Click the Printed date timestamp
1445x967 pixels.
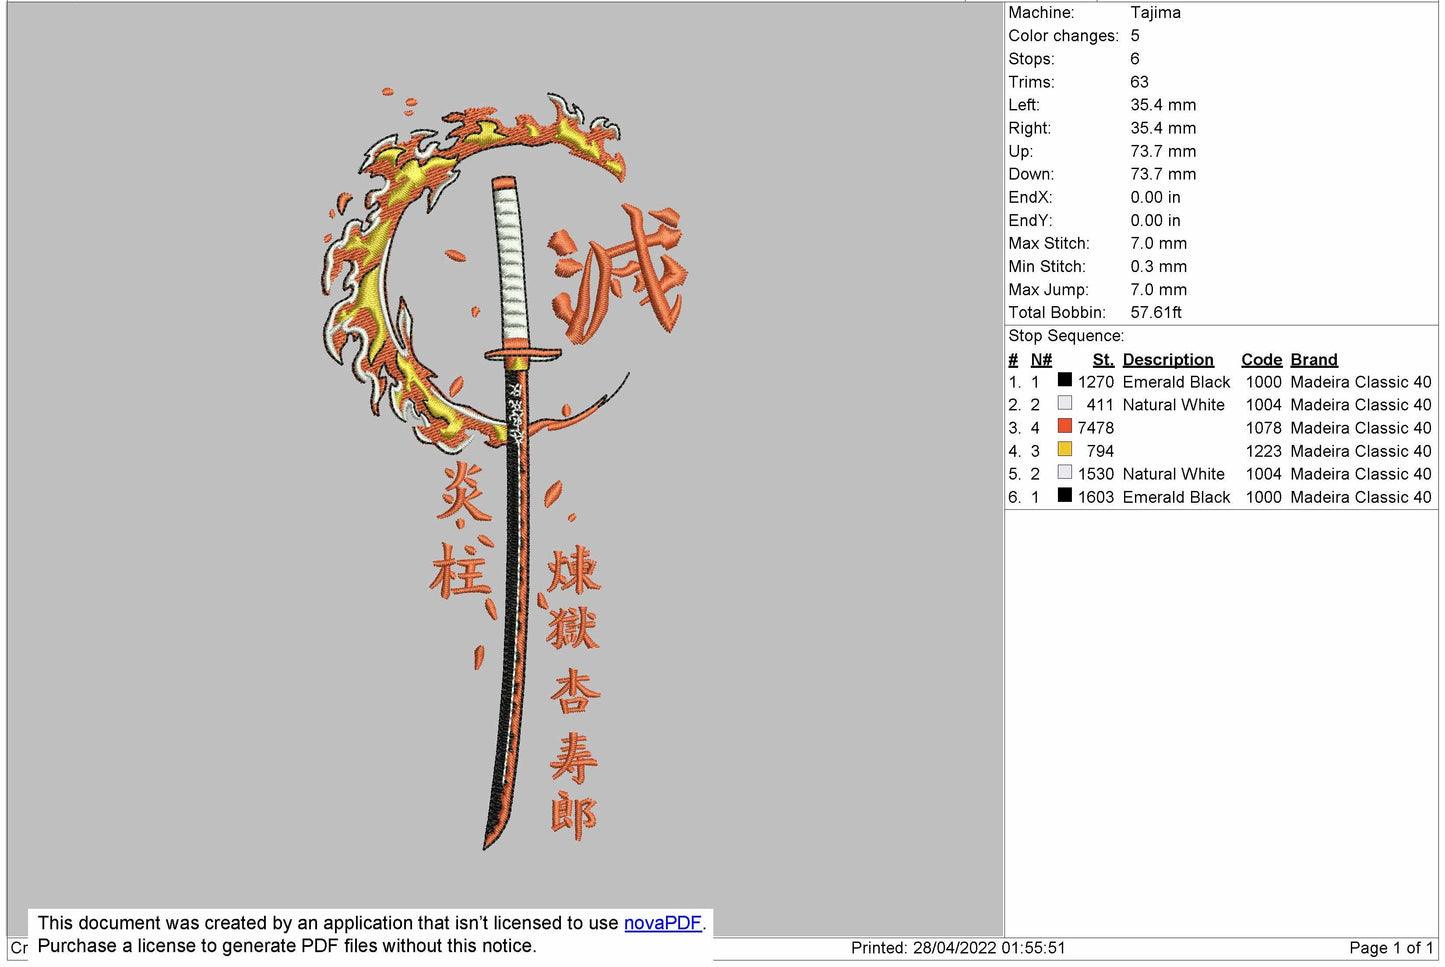(x=957, y=948)
